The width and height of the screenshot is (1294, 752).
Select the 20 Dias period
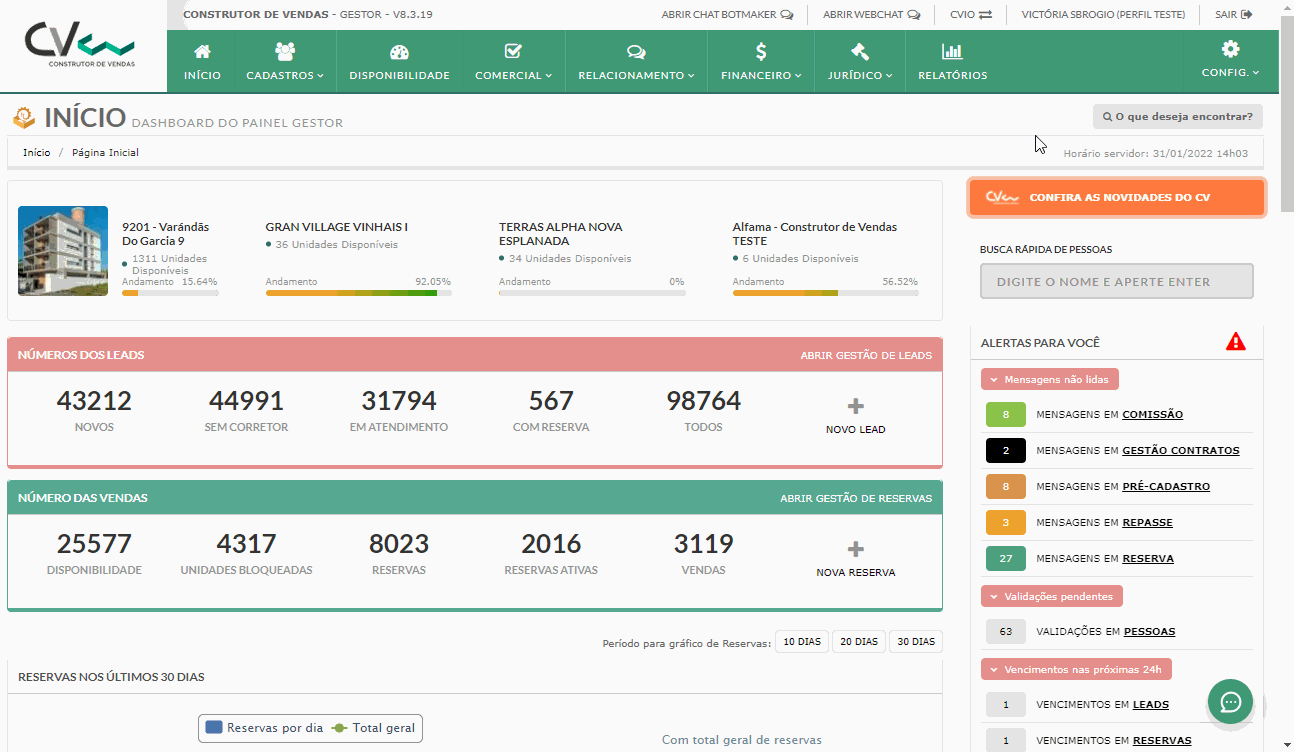859,641
